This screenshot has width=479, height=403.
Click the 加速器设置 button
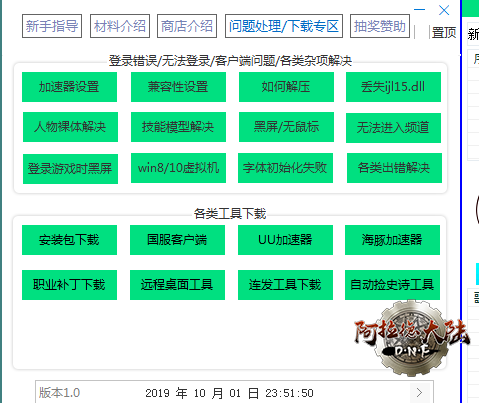point(69,87)
